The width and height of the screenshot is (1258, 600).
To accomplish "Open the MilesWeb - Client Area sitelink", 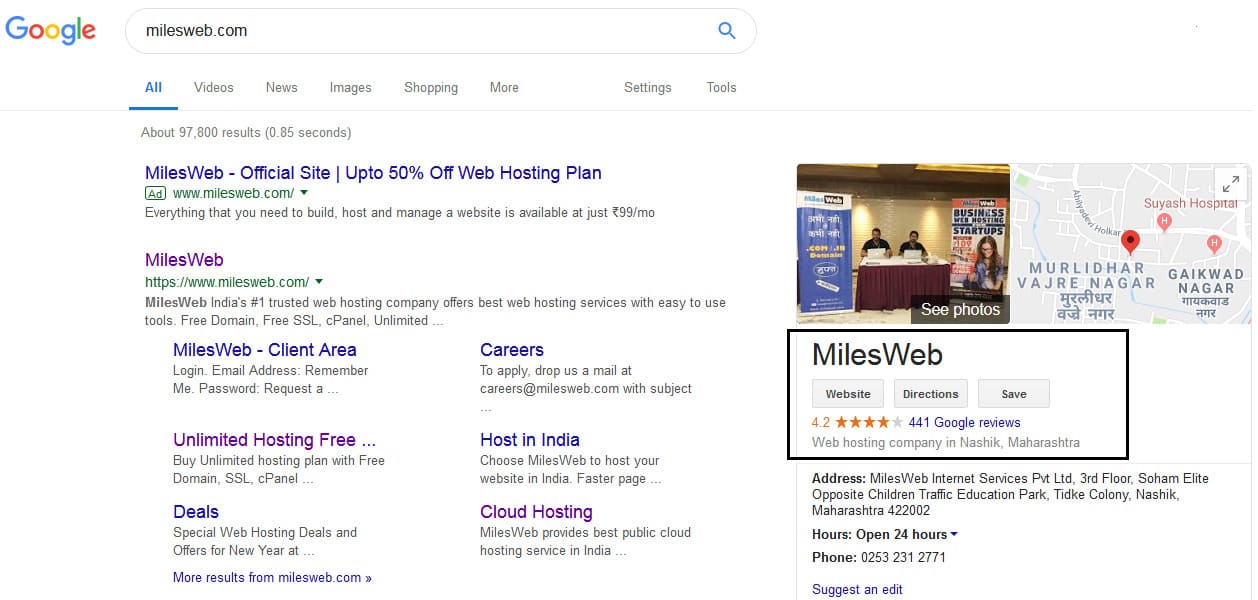I will 265,350.
